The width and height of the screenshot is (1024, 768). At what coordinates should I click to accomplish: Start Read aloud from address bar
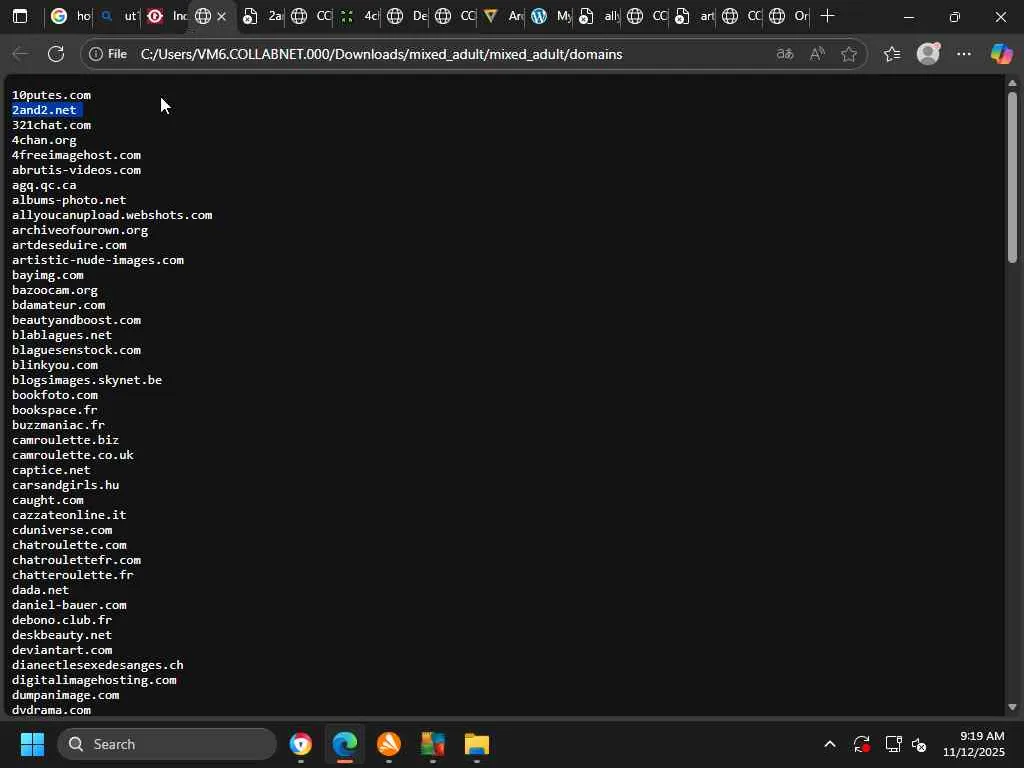[817, 54]
